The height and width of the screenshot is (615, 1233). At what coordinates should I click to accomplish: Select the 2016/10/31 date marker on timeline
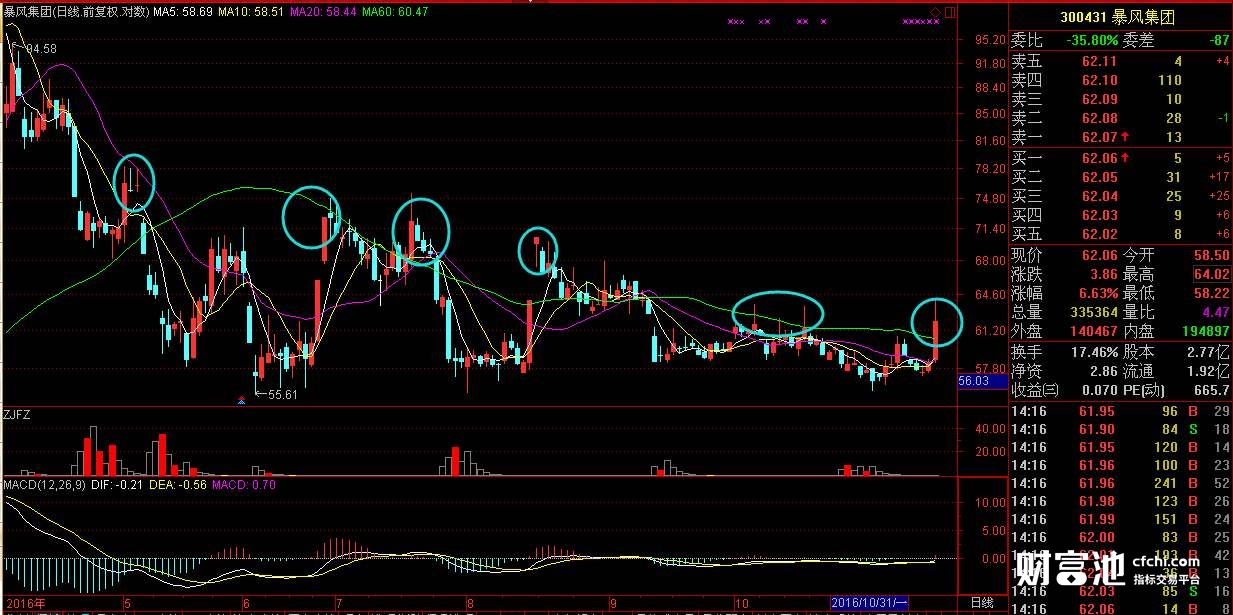pos(870,603)
